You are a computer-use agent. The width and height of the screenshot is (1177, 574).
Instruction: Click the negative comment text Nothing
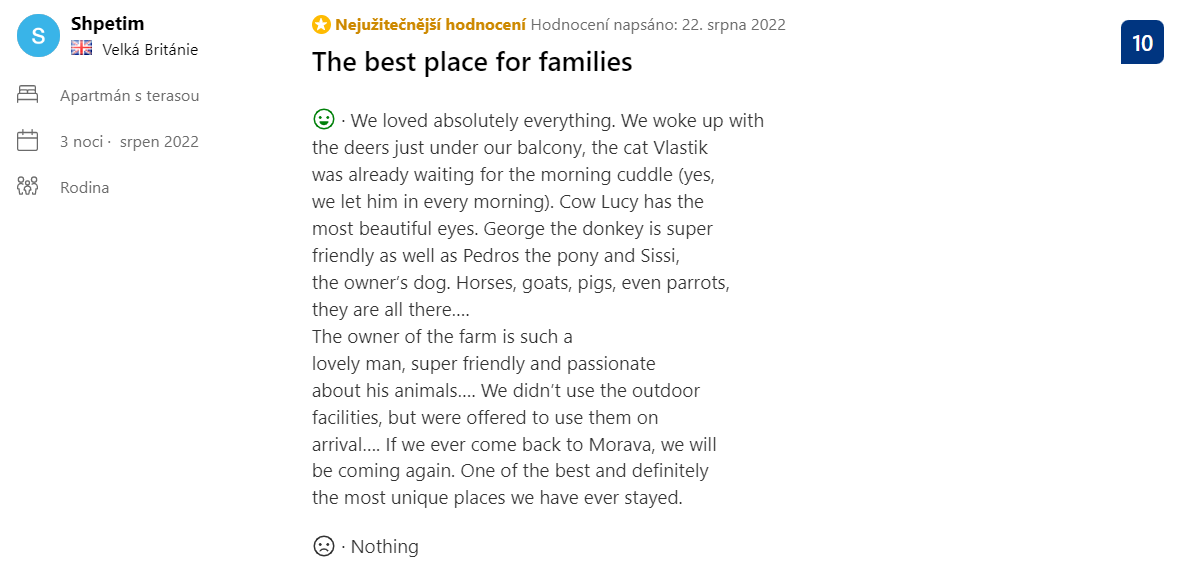point(384,546)
